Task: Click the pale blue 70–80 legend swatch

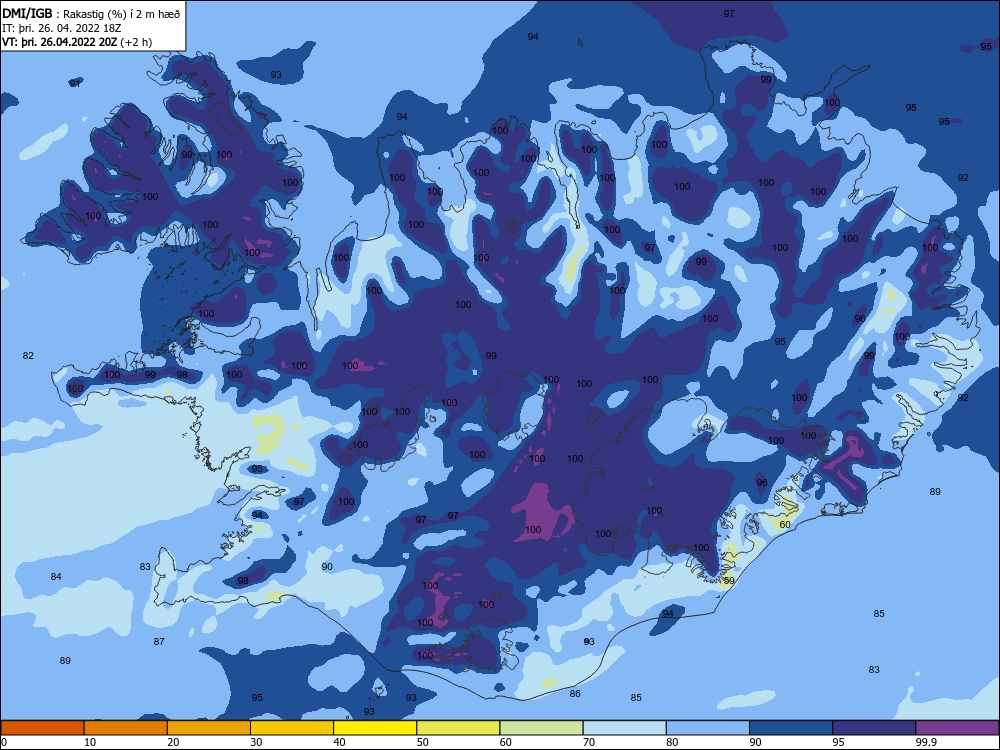Action: [624, 728]
